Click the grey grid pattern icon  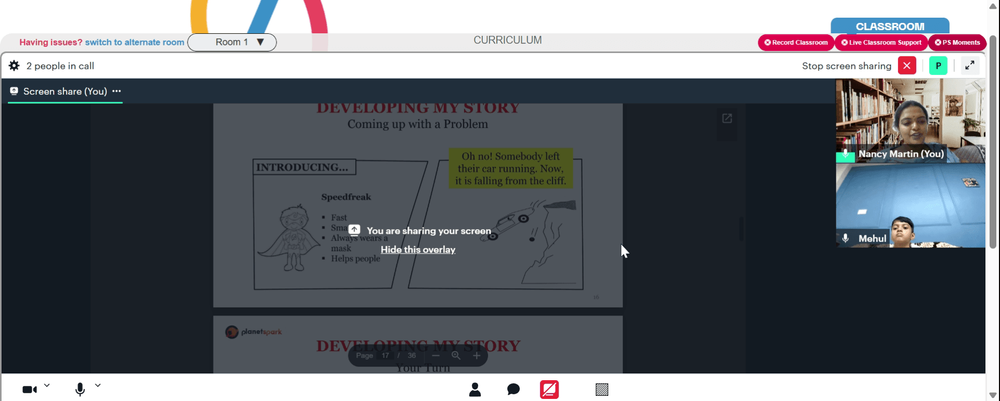[x=601, y=390]
